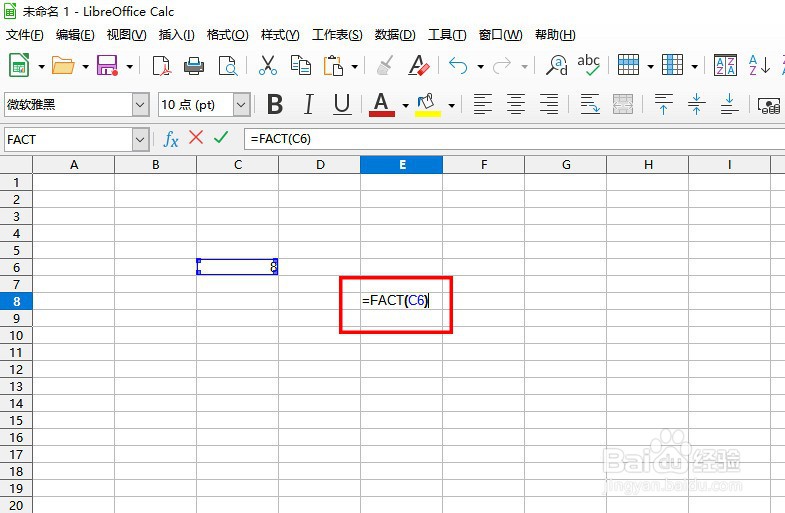Align cell content to top

(663, 104)
